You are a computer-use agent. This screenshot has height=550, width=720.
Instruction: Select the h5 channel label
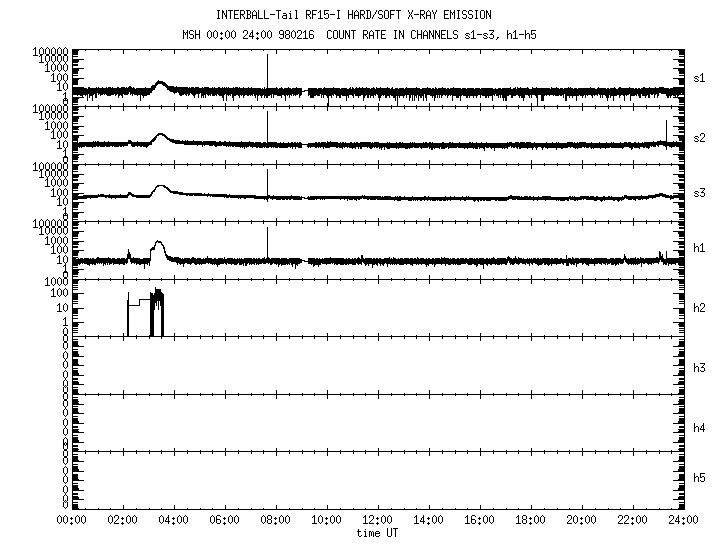(700, 479)
